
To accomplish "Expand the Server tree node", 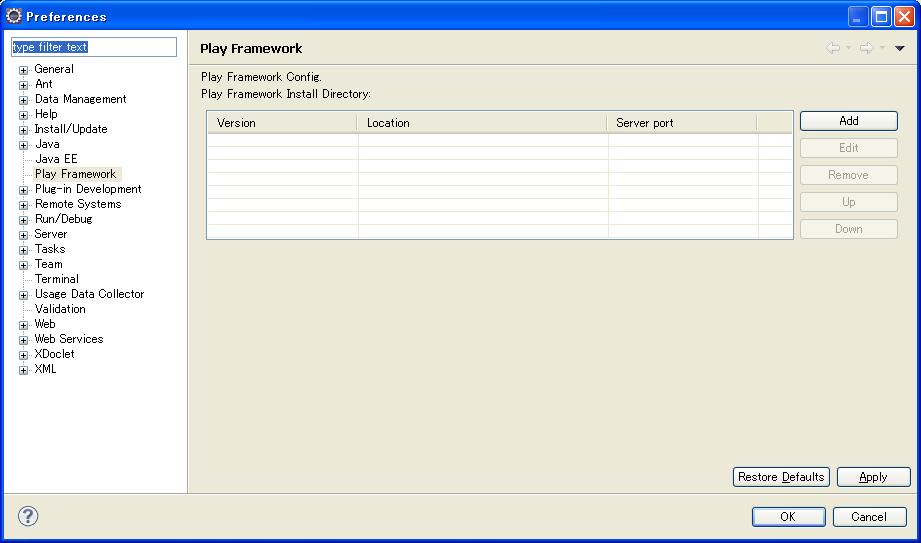I will click(x=23, y=236).
